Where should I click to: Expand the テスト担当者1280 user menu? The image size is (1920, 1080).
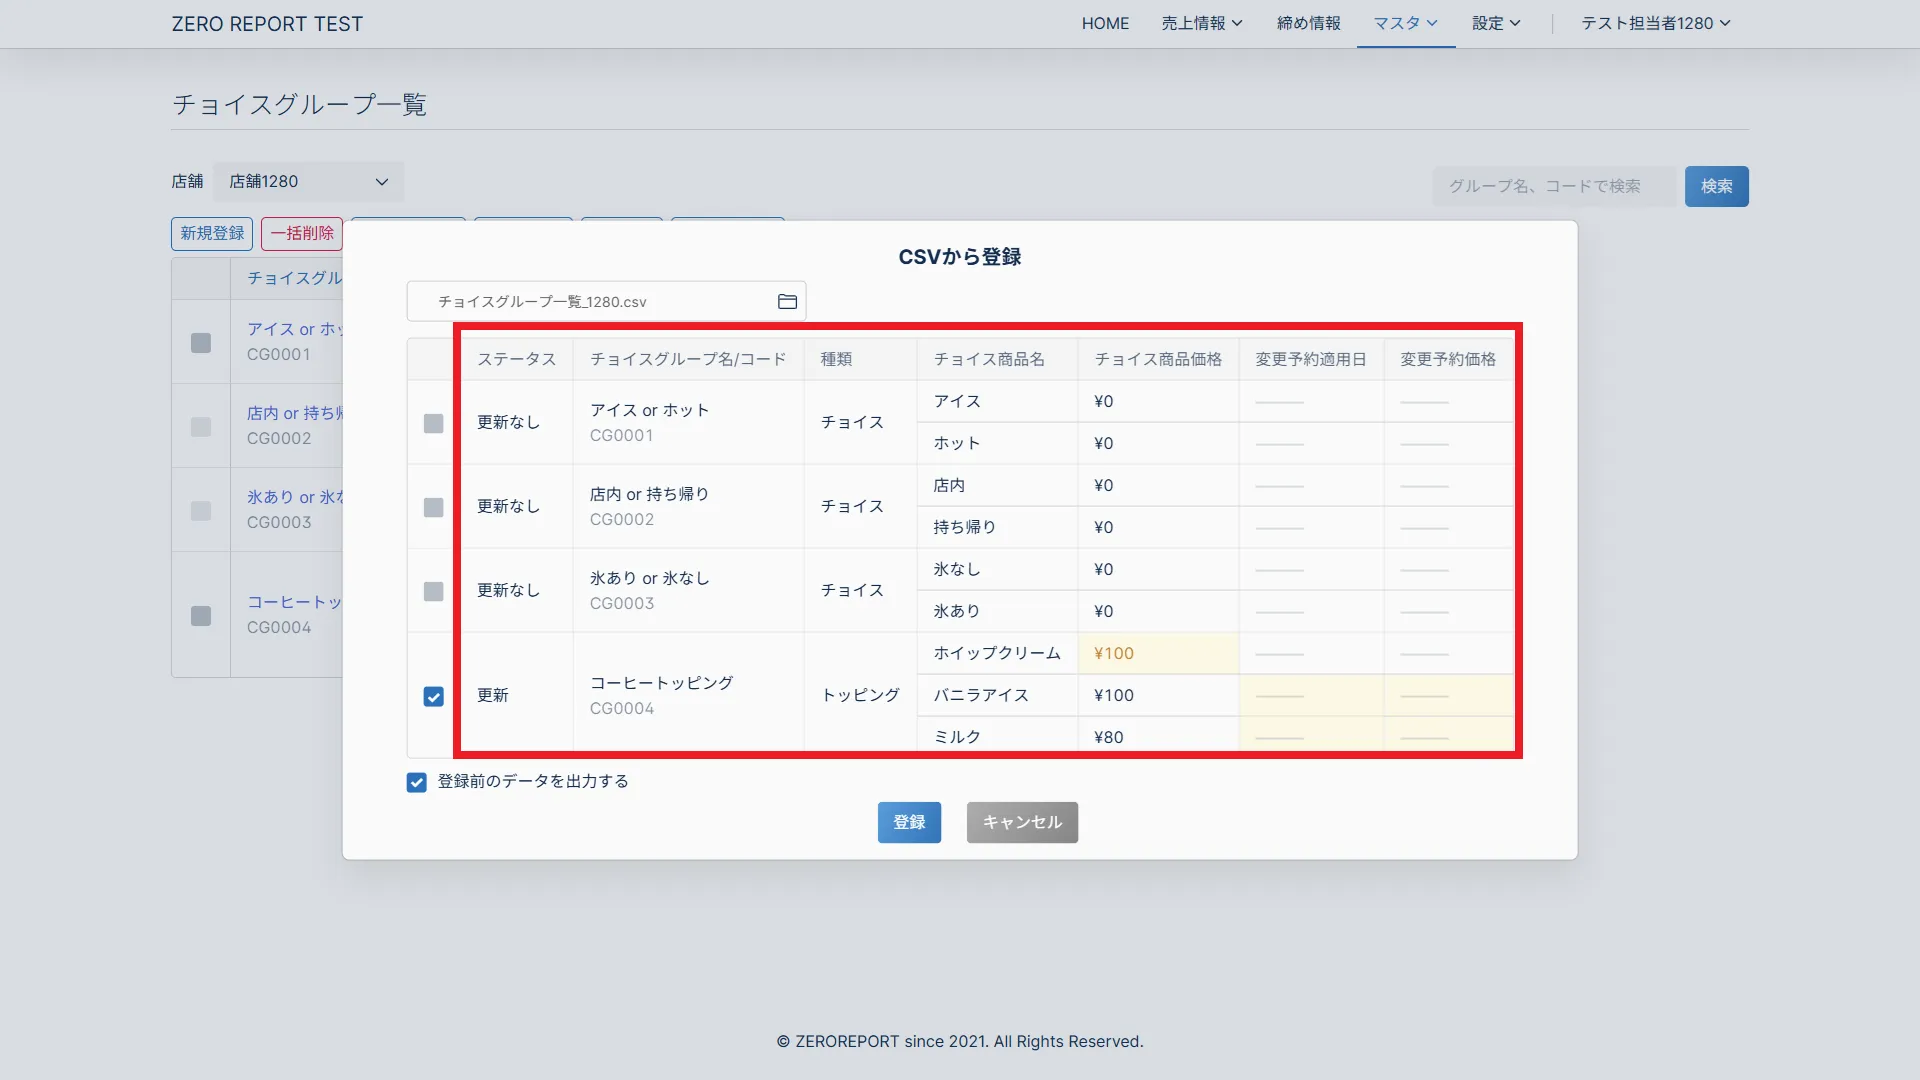1655,23
